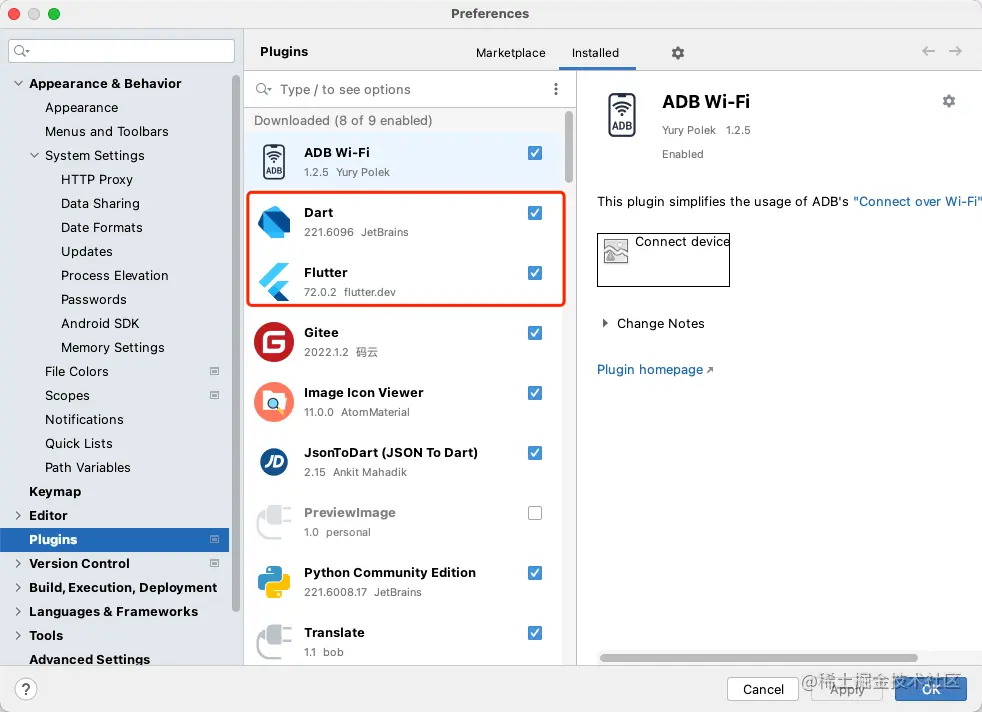
Task: Click the plugin list vertical scrollbar
Action: tap(569, 147)
